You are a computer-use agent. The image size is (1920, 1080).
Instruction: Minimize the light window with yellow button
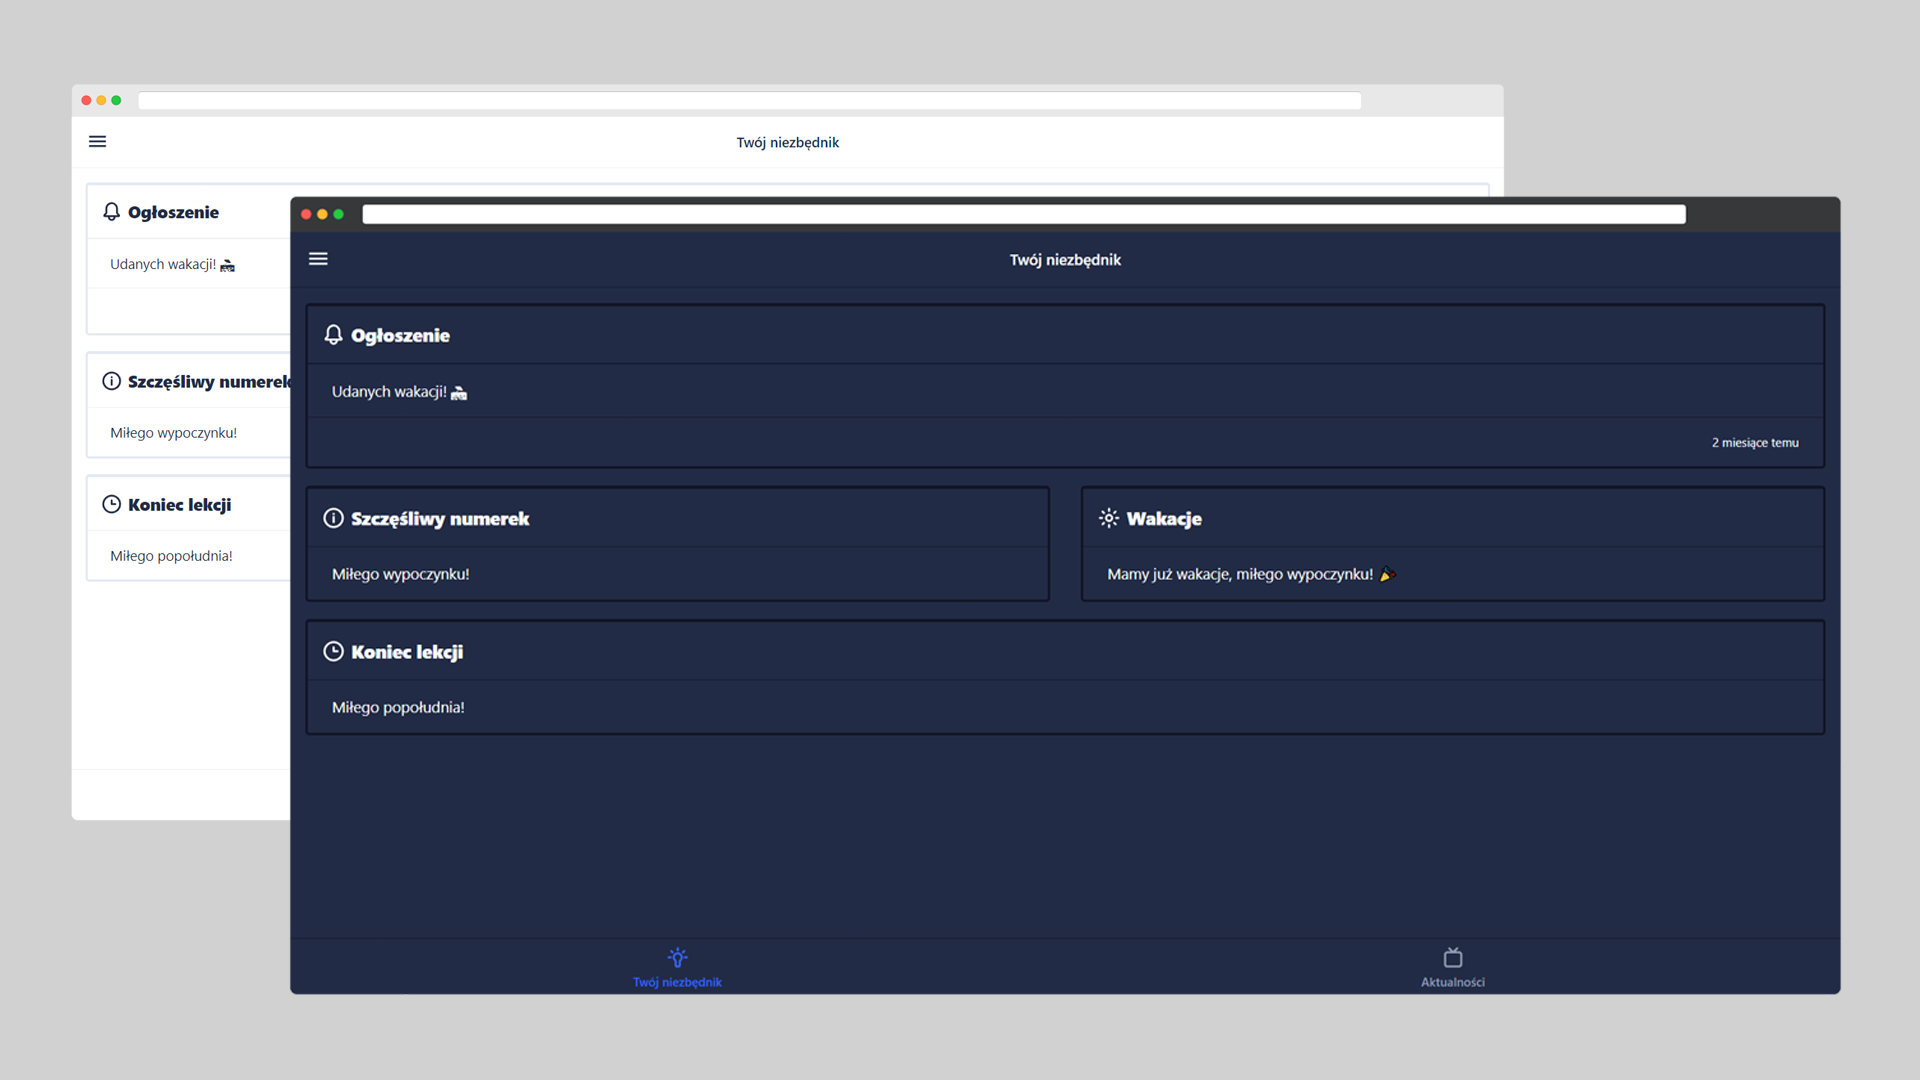point(101,100)
